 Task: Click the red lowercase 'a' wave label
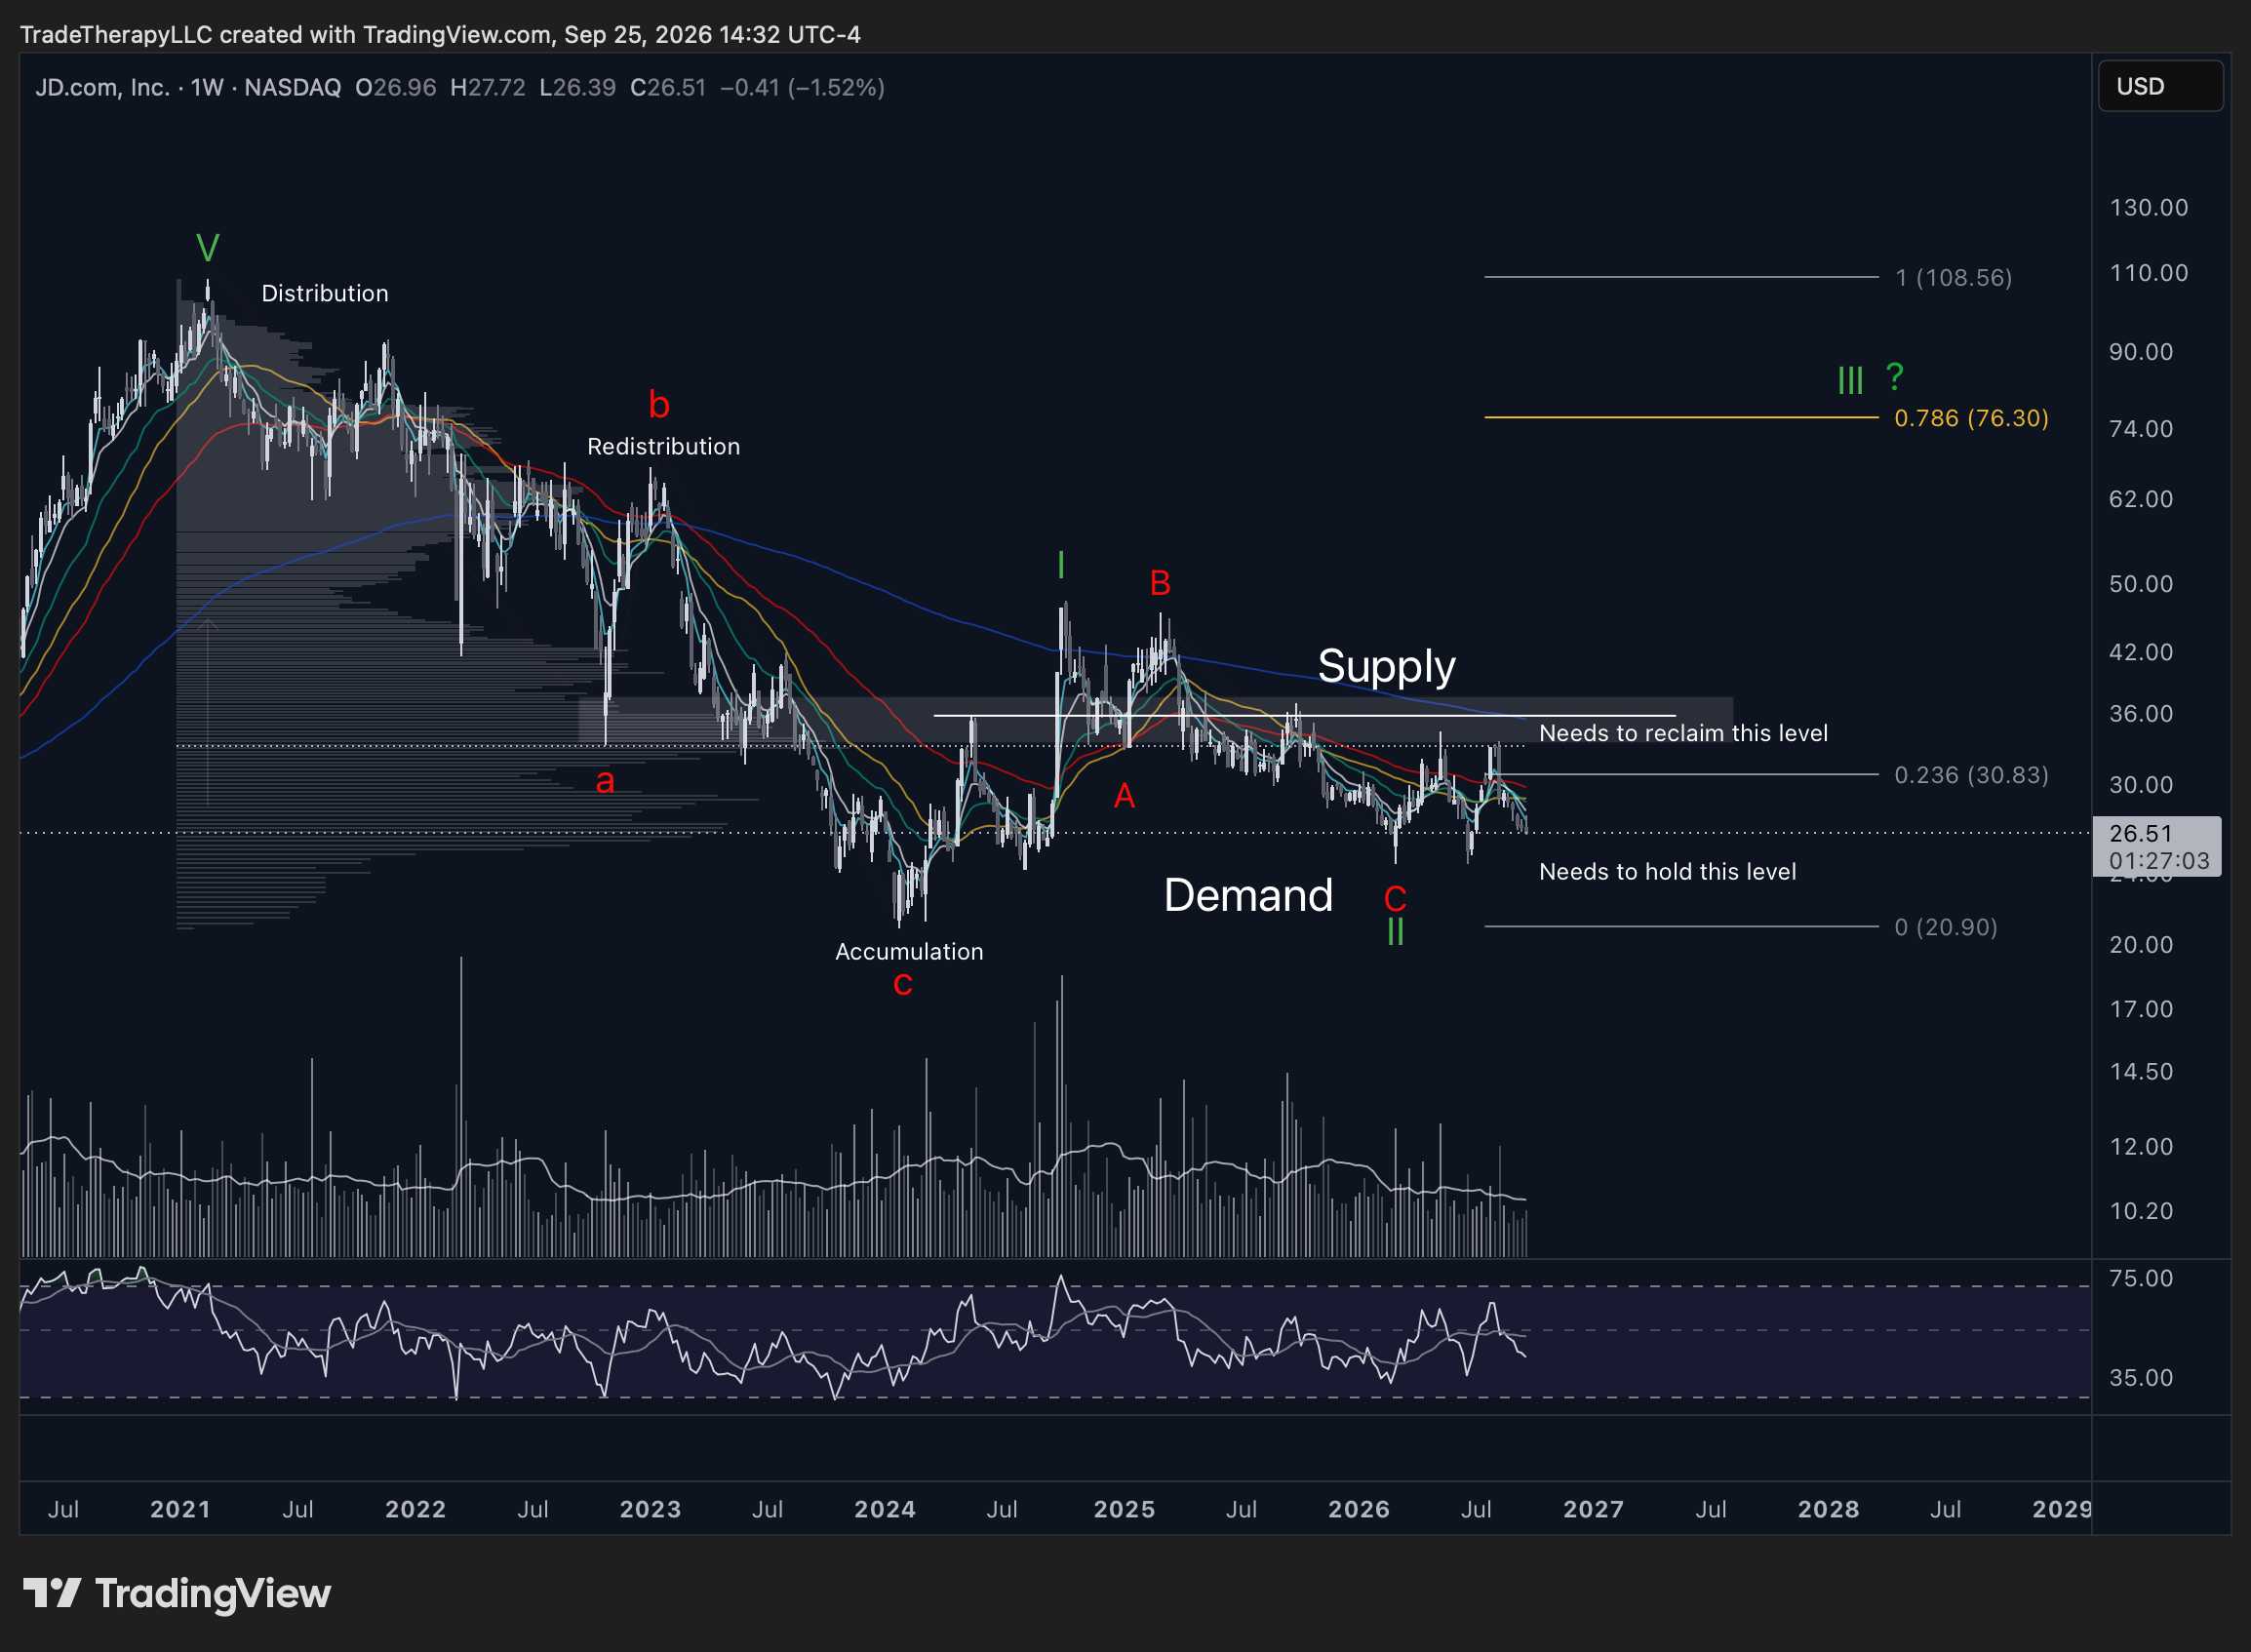pyautogui.click(x=605, y=781)
